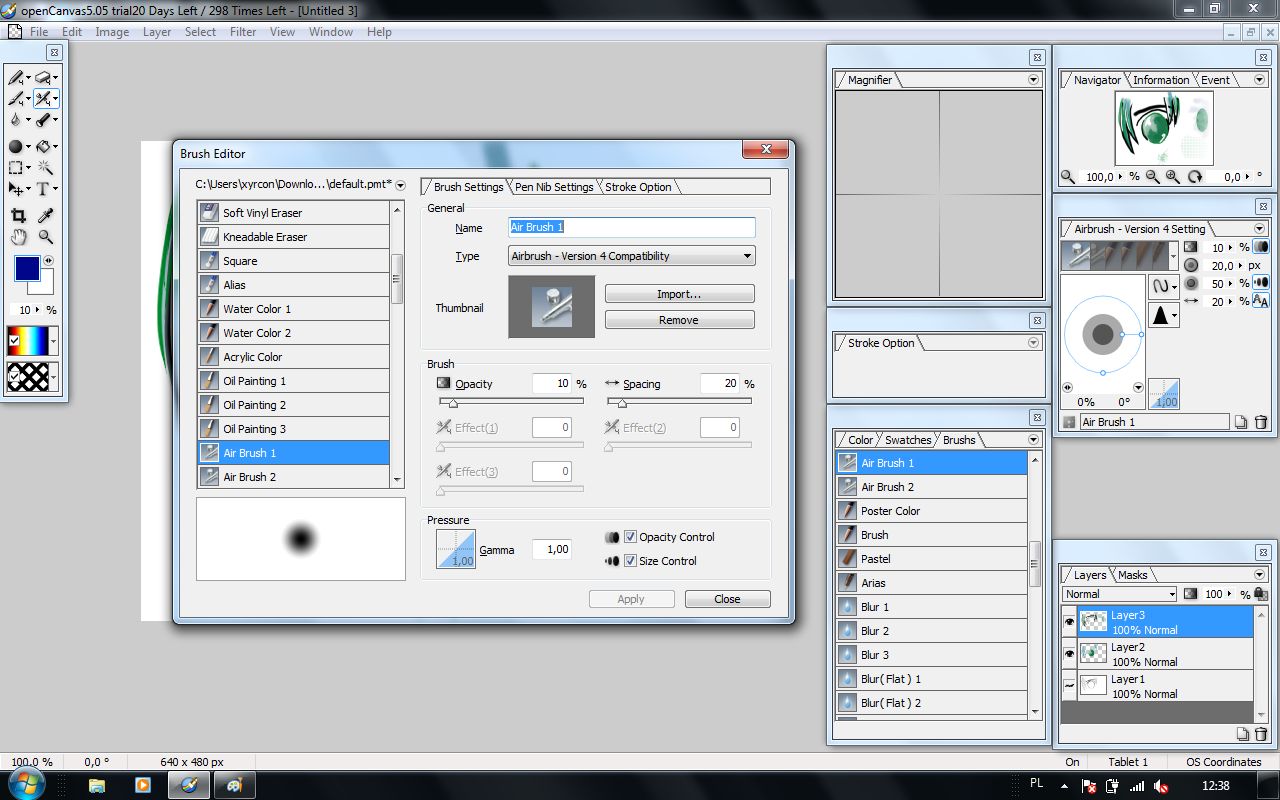Expand the gradient preset dropdown in toolbox

(x=53, y=341)
